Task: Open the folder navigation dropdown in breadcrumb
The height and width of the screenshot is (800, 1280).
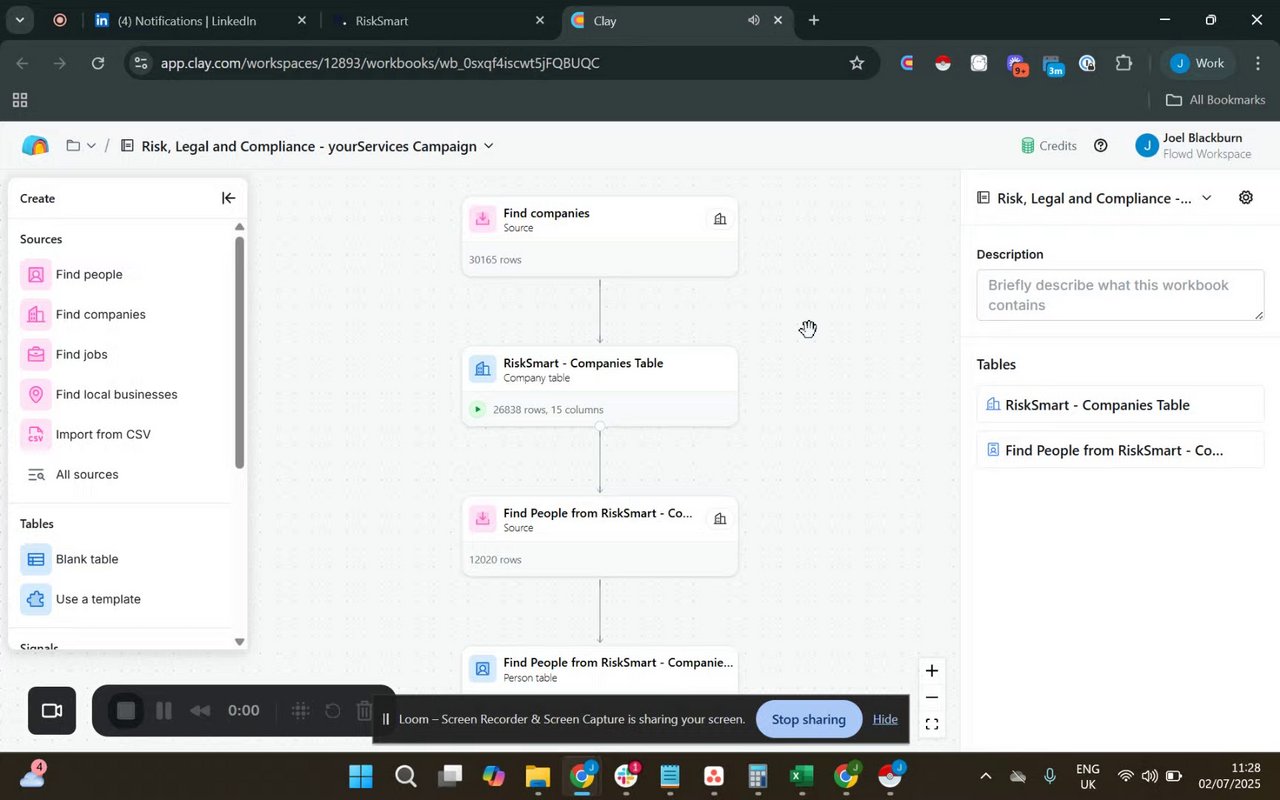Action: pos(81,146)
